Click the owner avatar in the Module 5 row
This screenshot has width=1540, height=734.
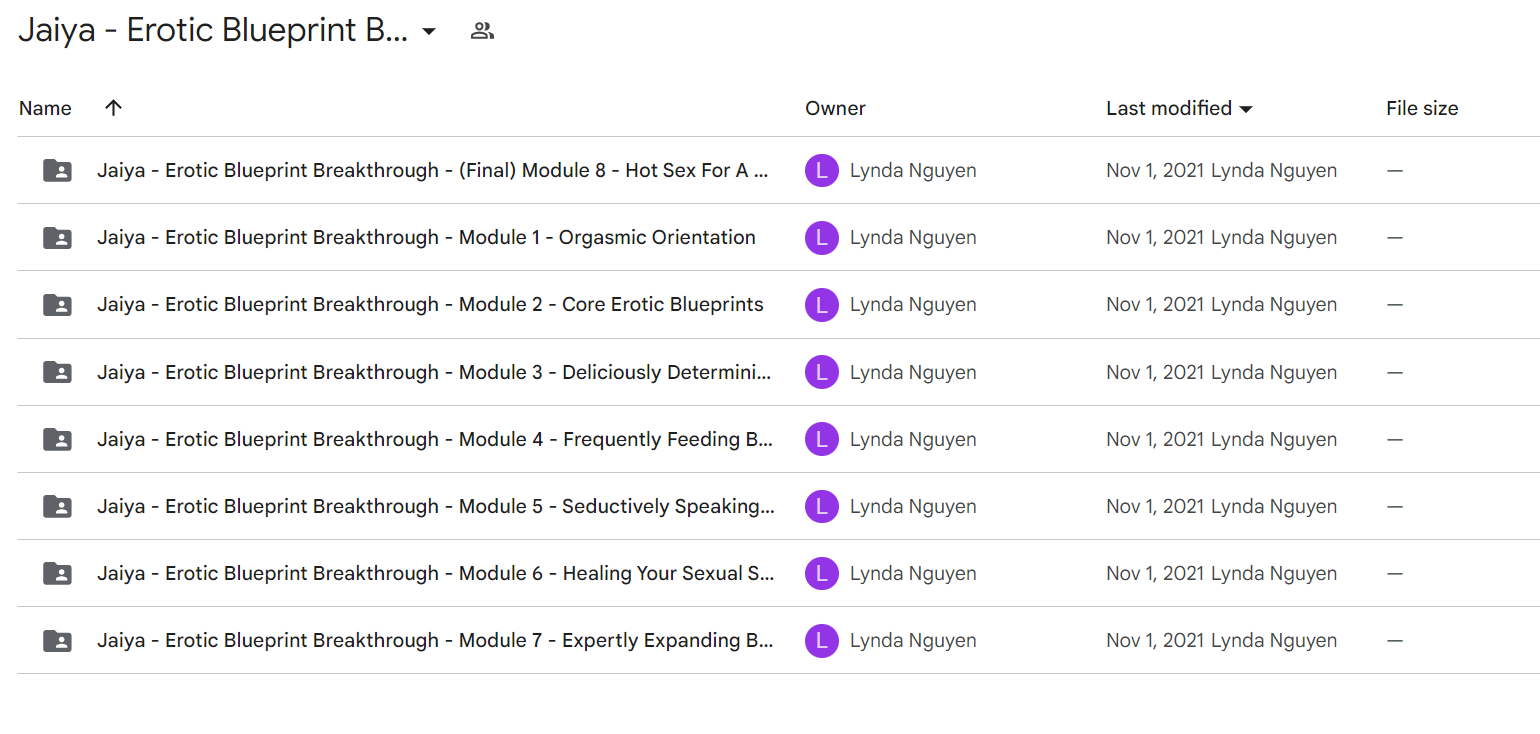[x=821, y=506]
